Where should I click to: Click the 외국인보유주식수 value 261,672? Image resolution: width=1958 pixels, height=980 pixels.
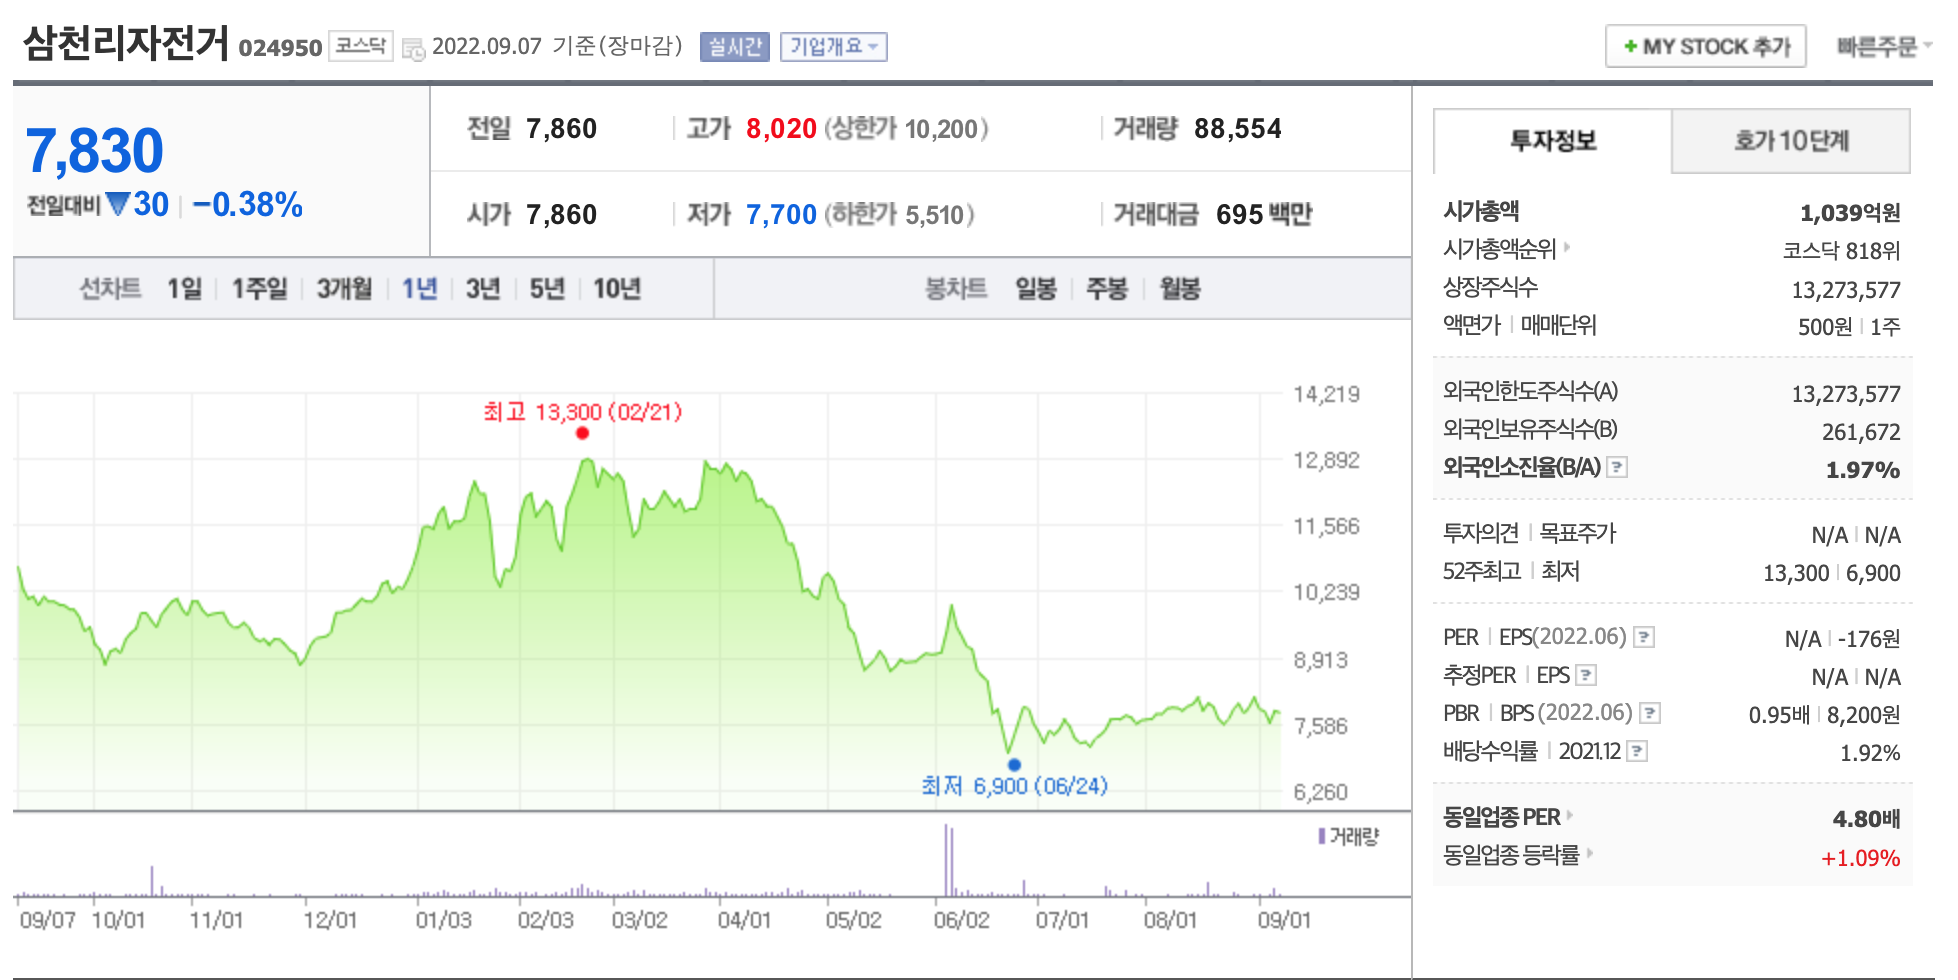[1860, 432]
